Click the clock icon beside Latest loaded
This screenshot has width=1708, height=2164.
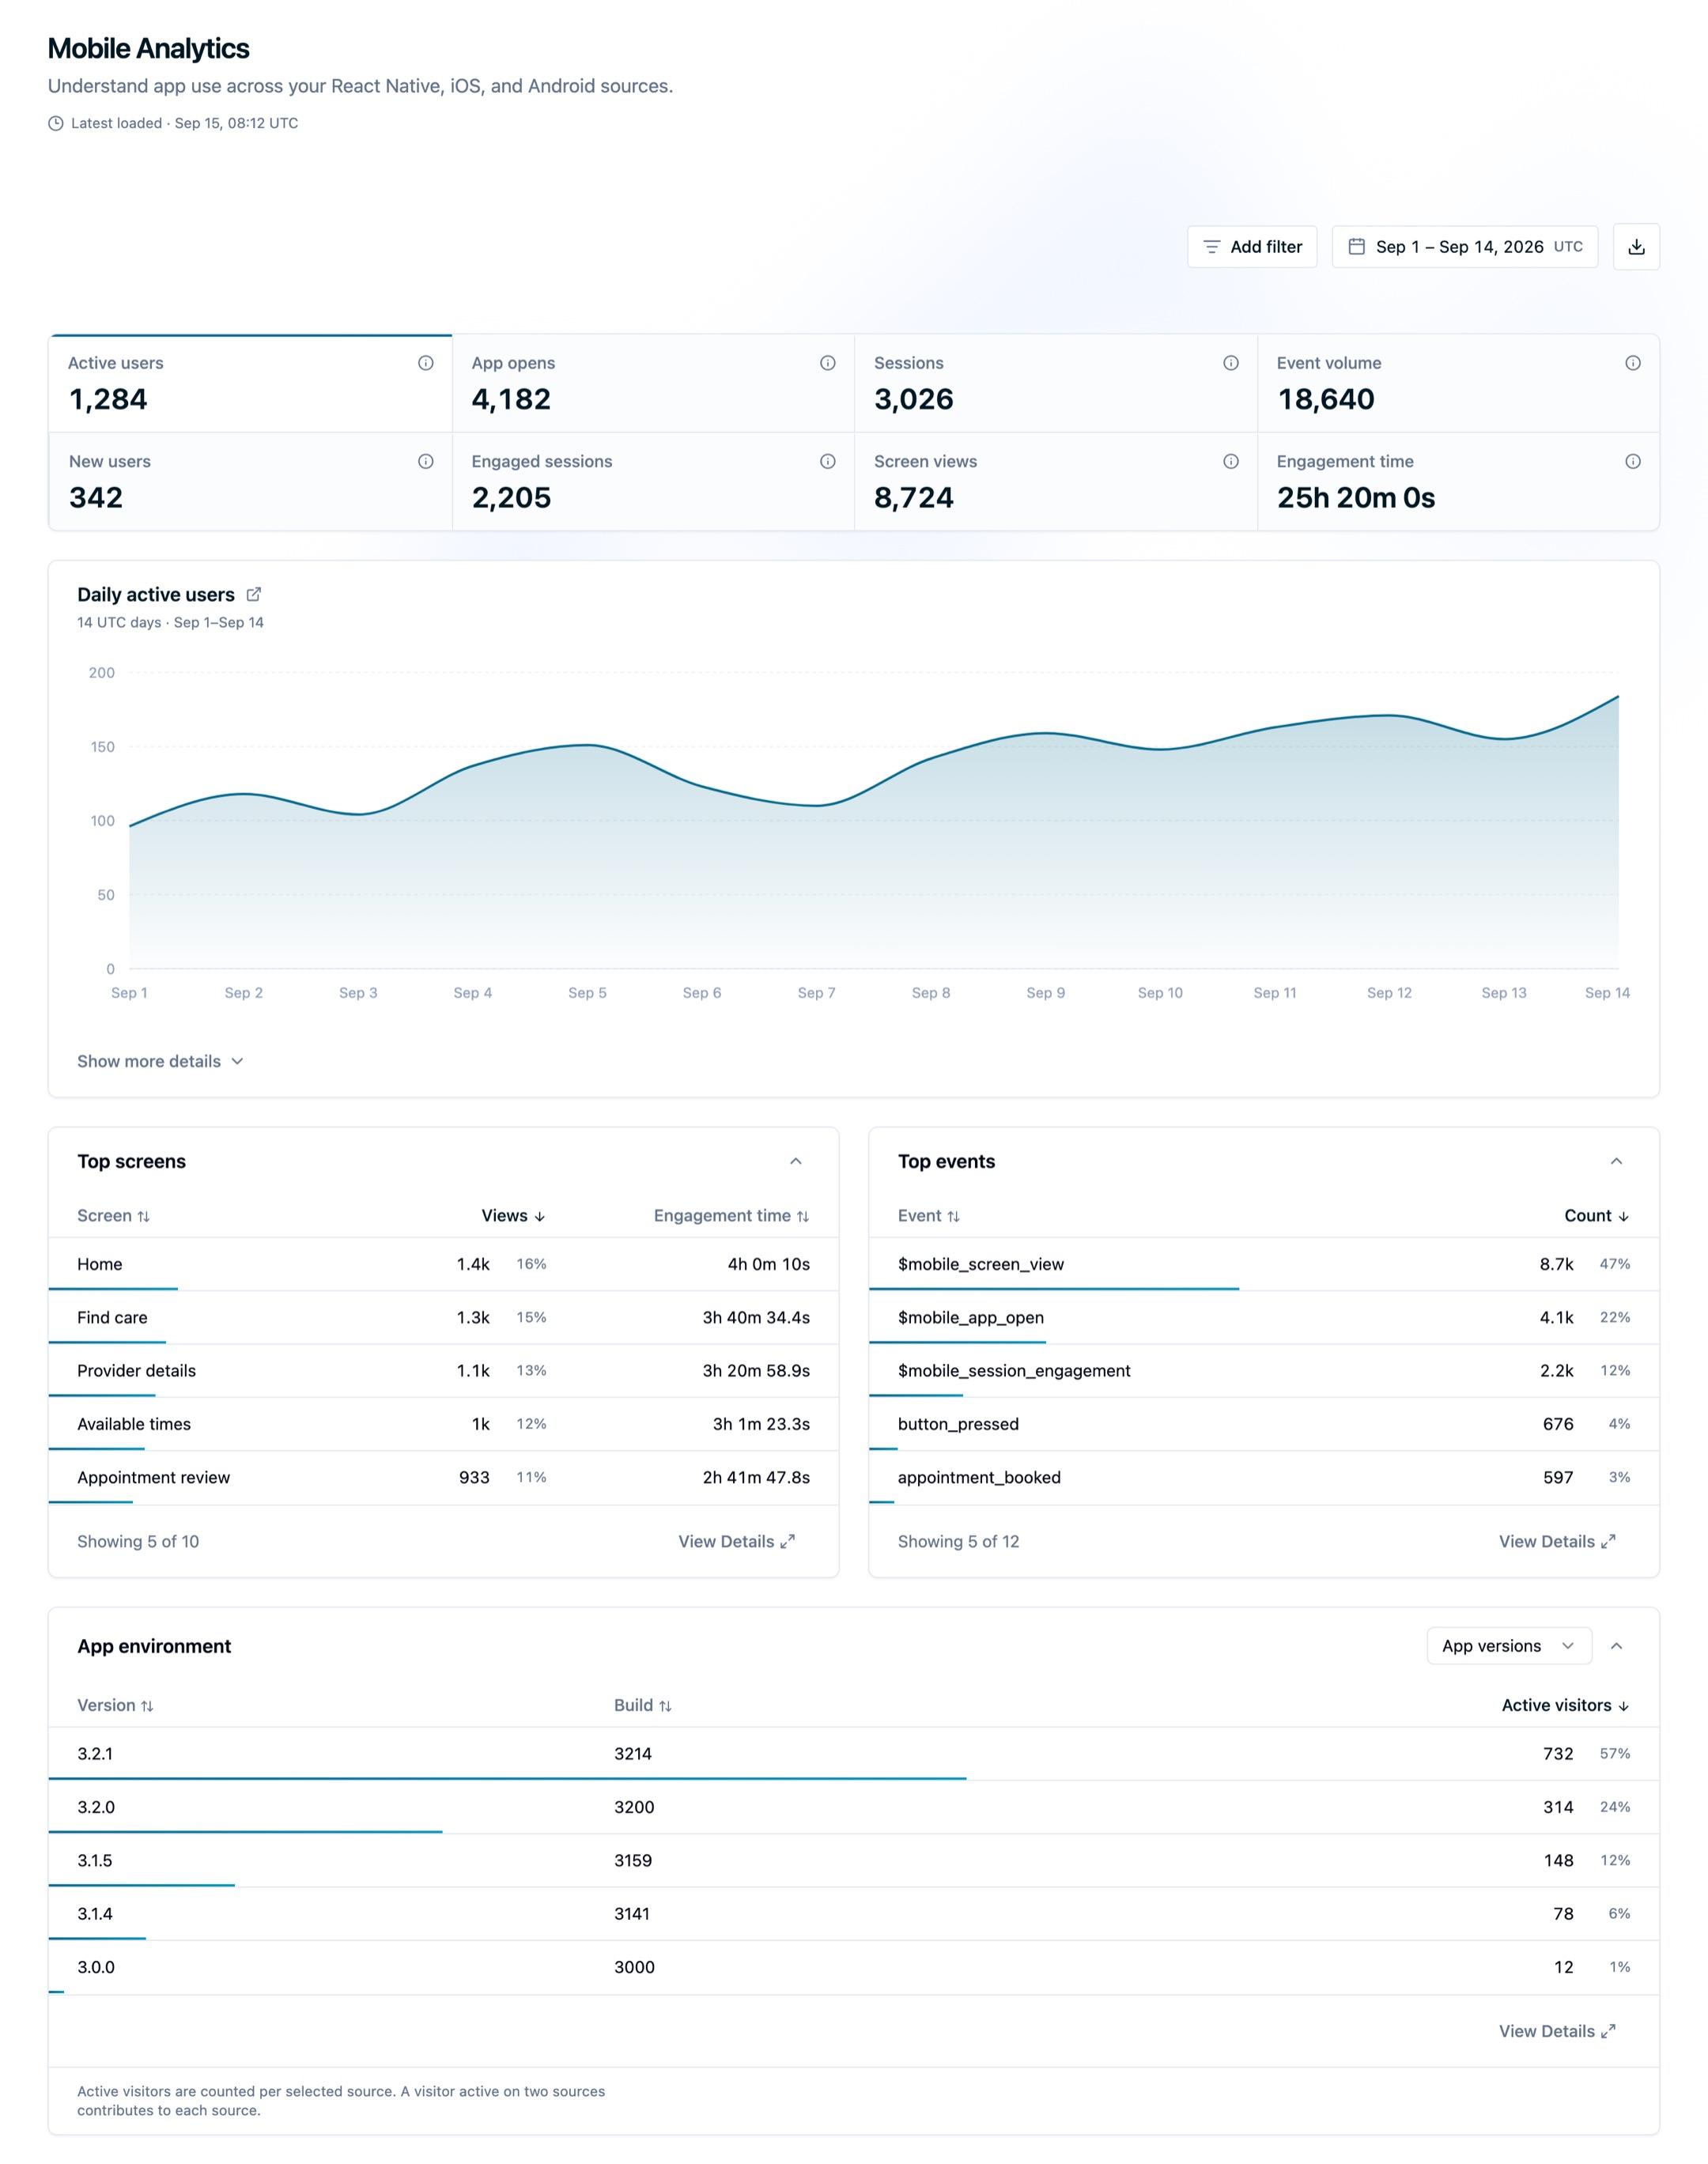point(56,123)
